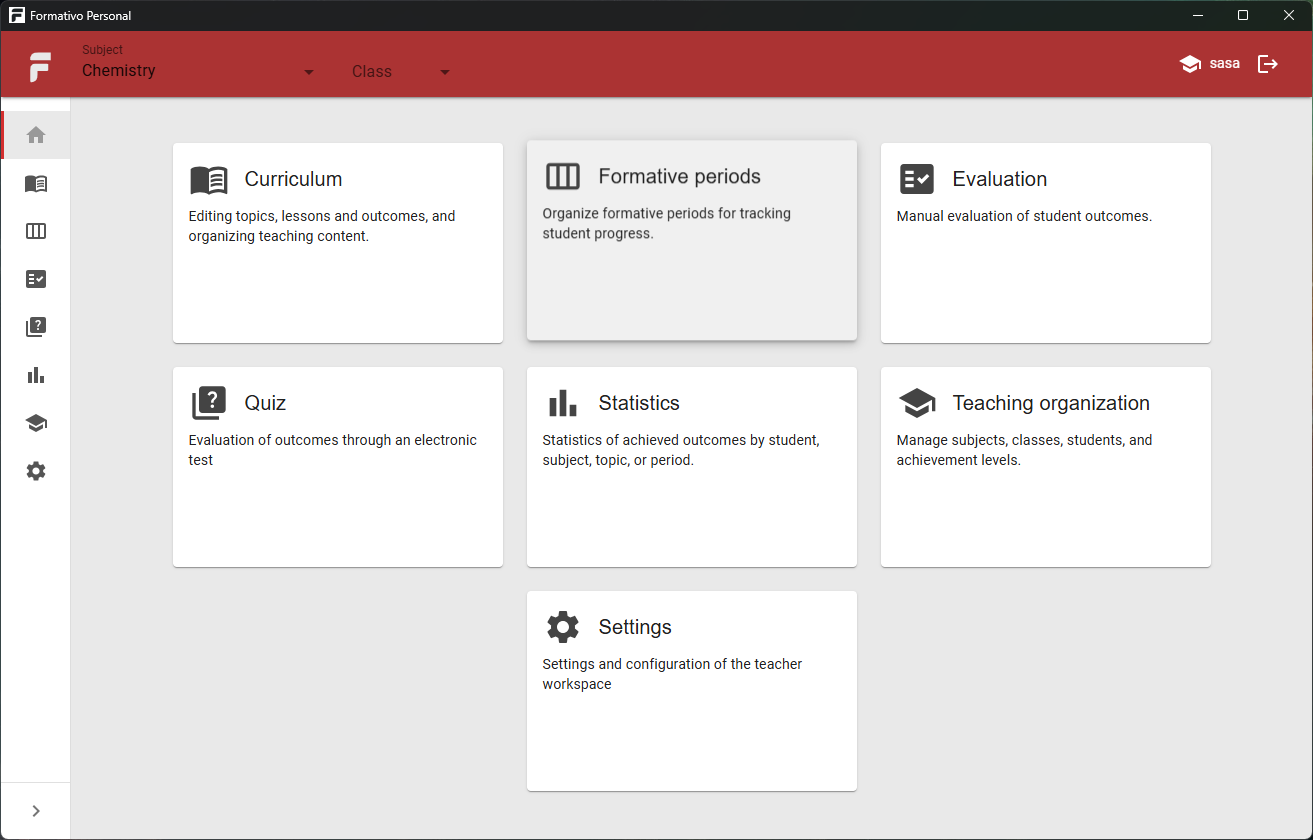Open Formative periods columns icon in sidebar
Image resolution: width=1313 pixels, height=840 pixels.
pos(36,231)
